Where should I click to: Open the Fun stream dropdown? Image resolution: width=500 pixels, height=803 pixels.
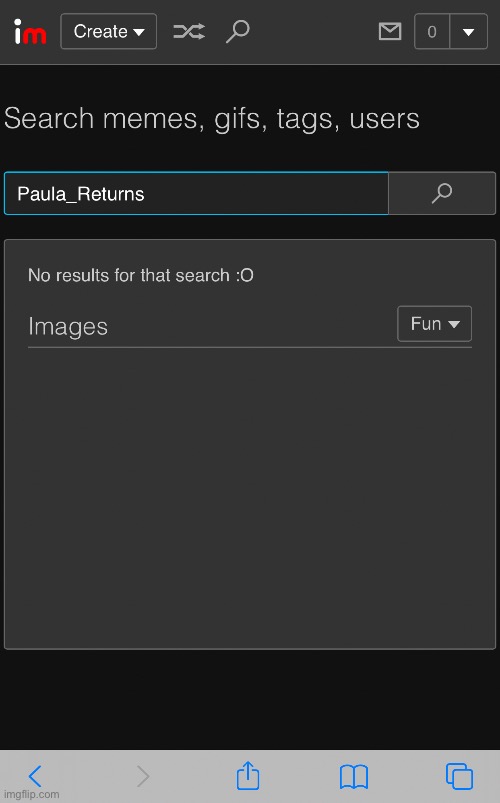434,324
